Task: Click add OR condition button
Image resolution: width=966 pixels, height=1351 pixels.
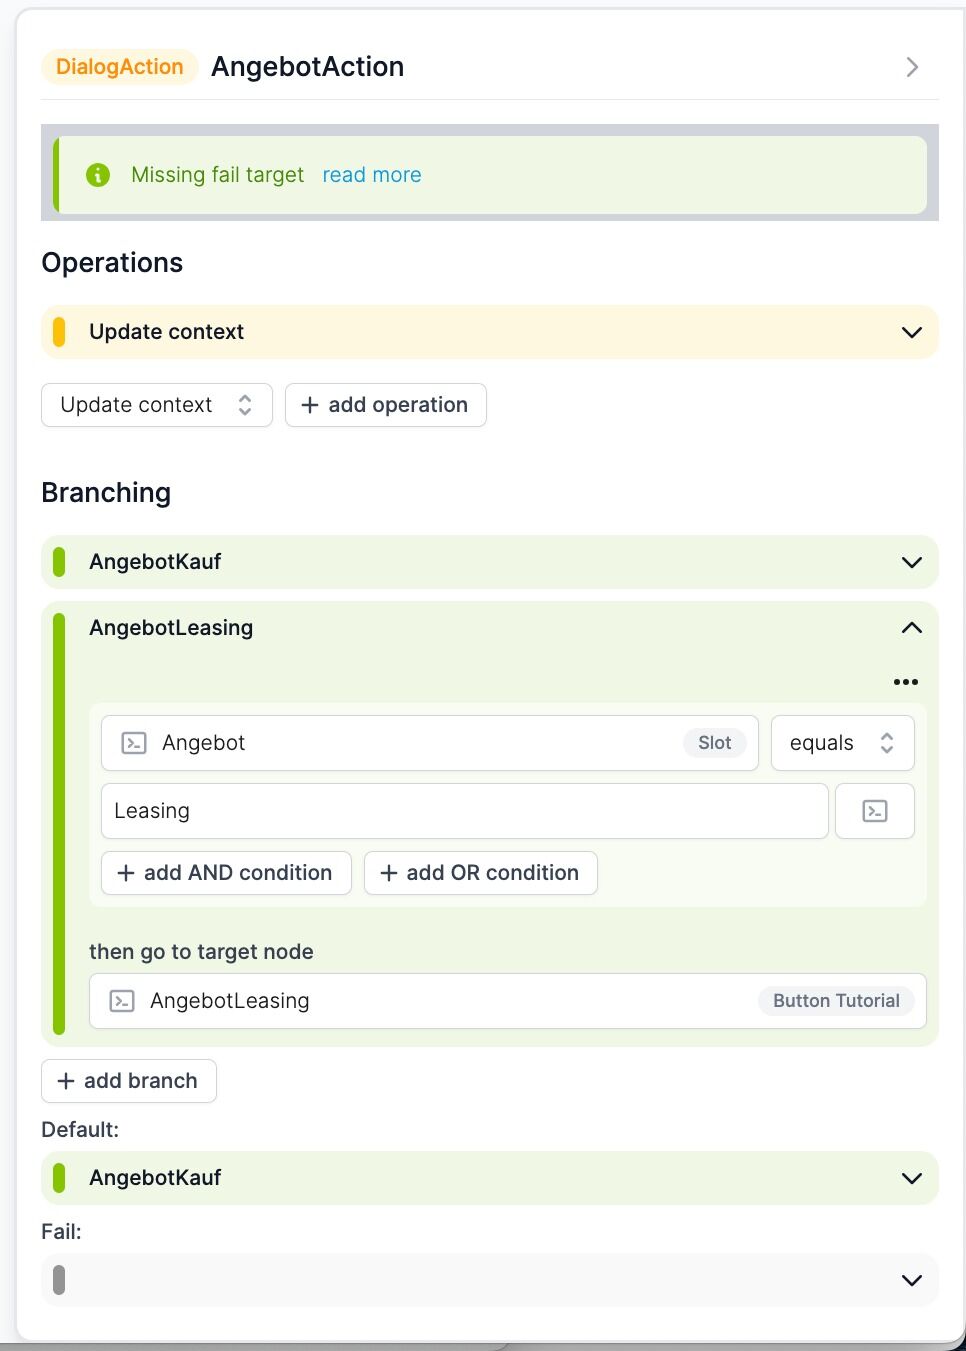Action: [481, 873]
